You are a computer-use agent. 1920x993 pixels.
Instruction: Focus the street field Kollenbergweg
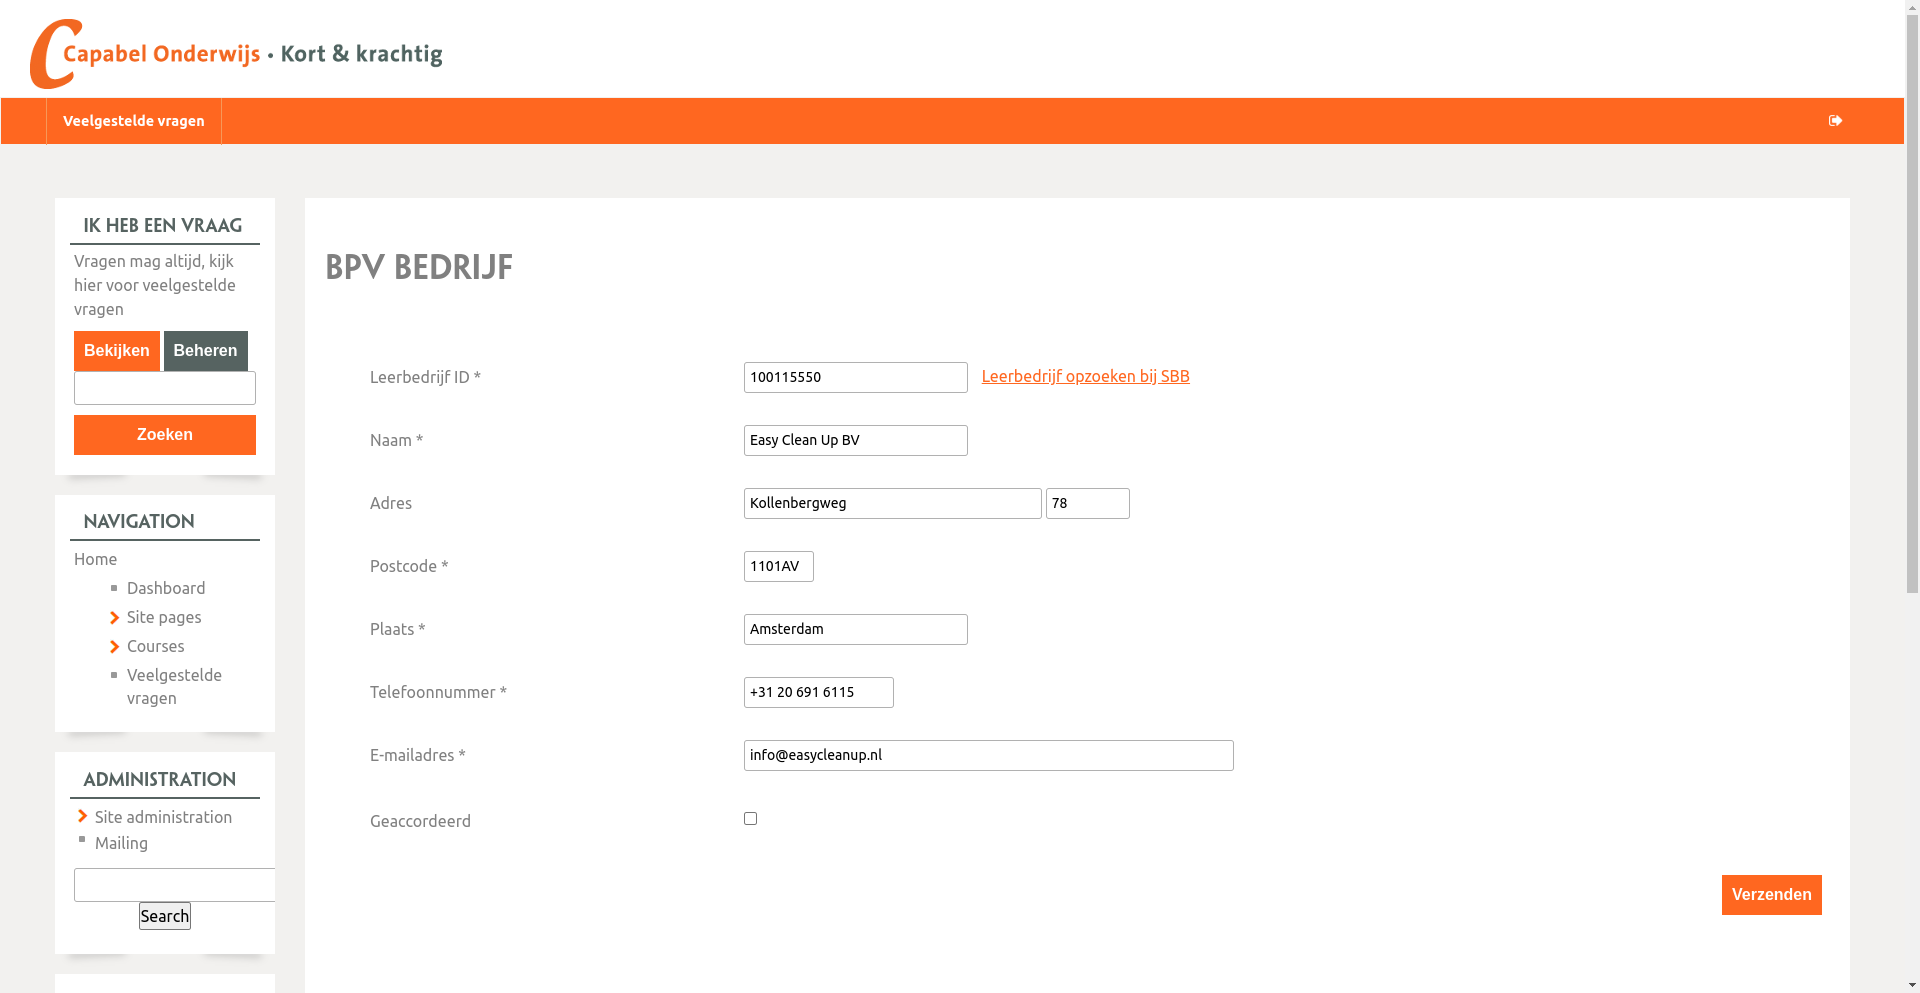[x=892, y=503]
